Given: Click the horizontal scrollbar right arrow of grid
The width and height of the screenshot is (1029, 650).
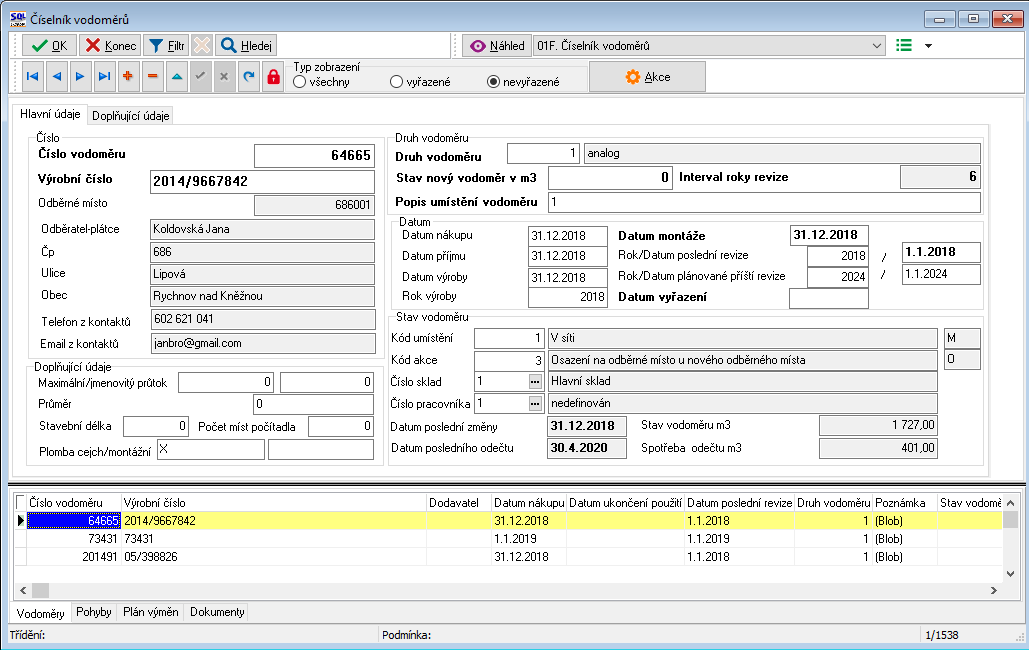Looking at the screenshot, I should pyautogui.click(x=994, y=590).
